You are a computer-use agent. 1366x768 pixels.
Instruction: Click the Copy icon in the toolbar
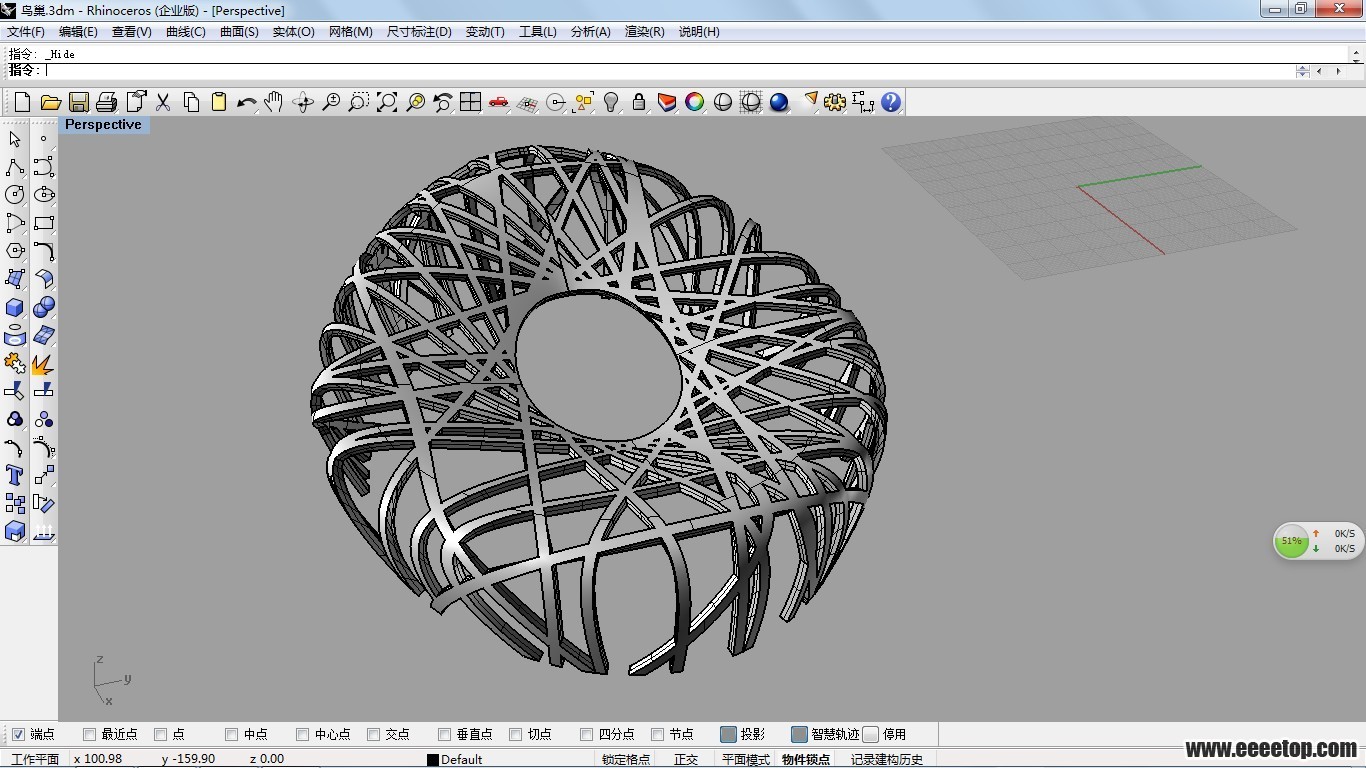[191, 102]
